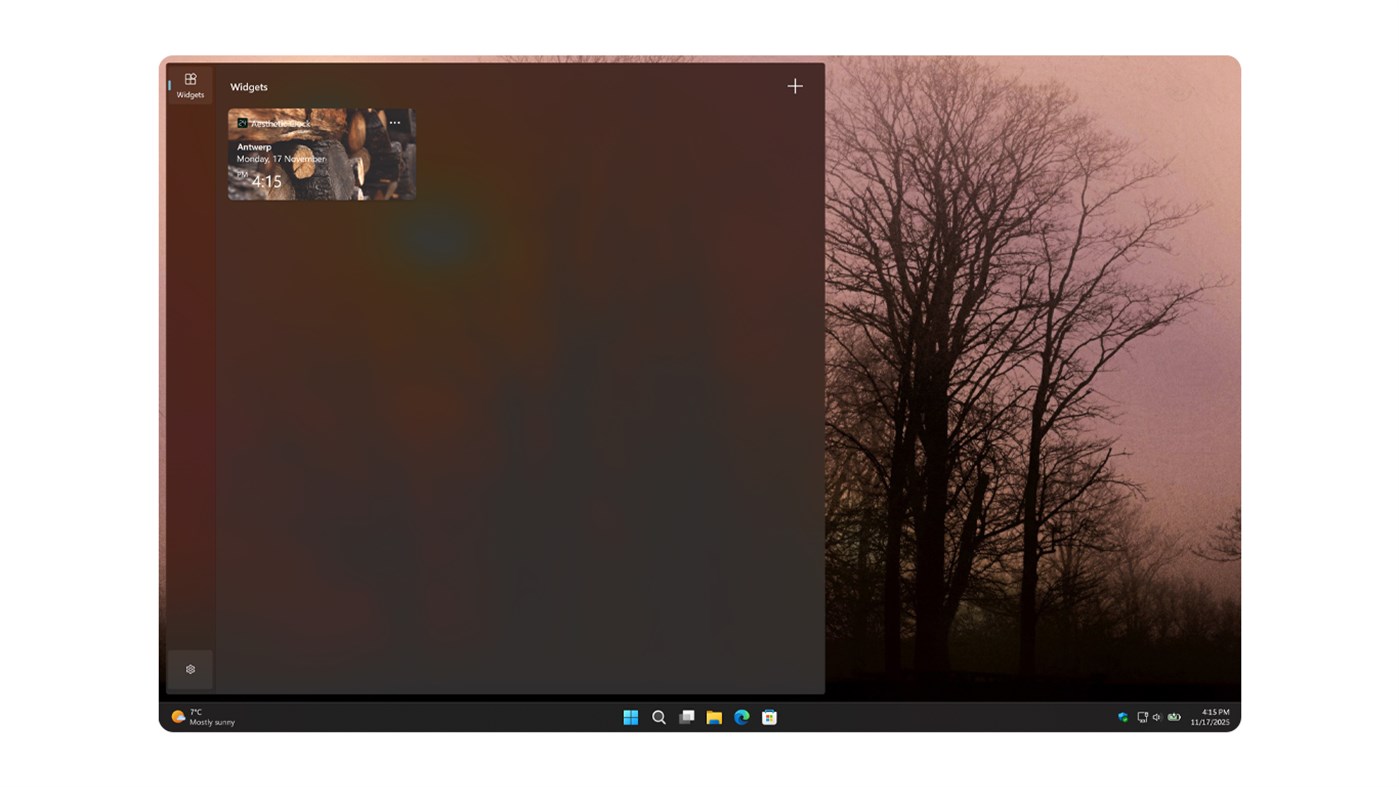Open Microsoft Store from the taskbar
The image size is (1399, 787).
click(769, 717)
